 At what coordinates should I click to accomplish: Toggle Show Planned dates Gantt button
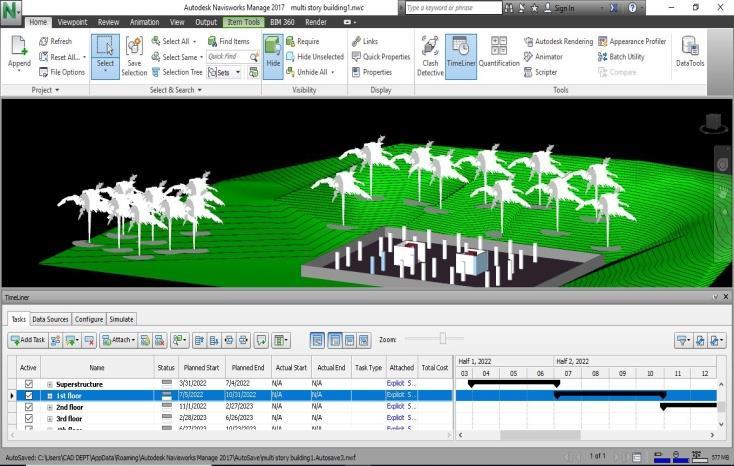(335, 340)
